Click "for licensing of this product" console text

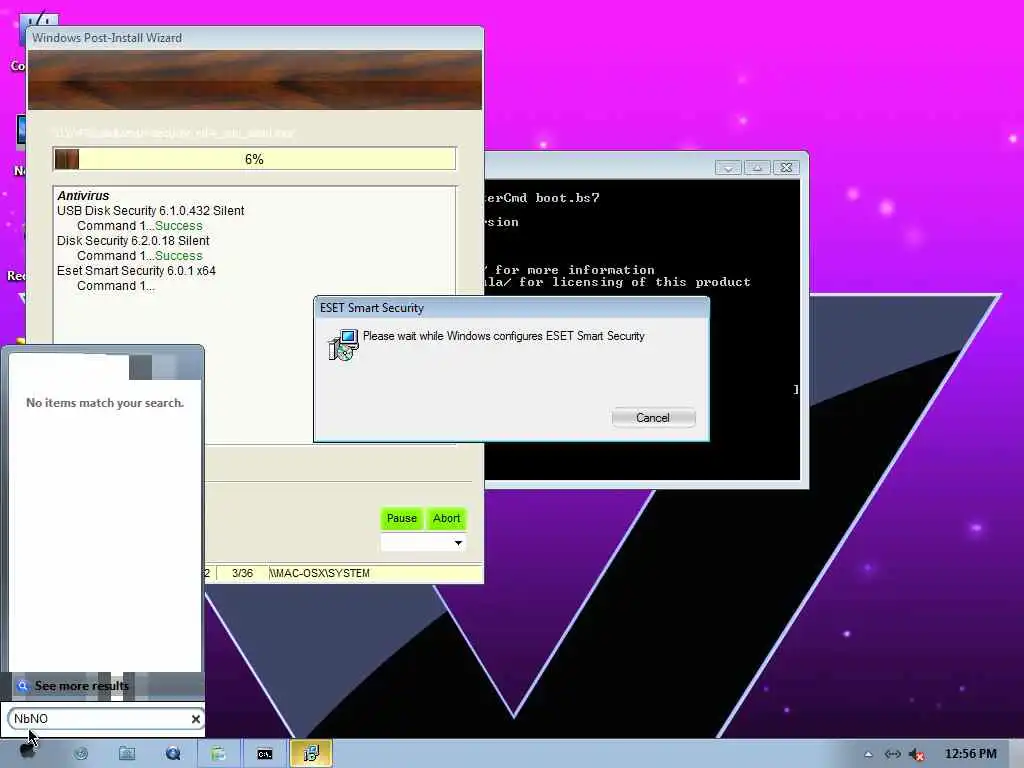[635, 282]
